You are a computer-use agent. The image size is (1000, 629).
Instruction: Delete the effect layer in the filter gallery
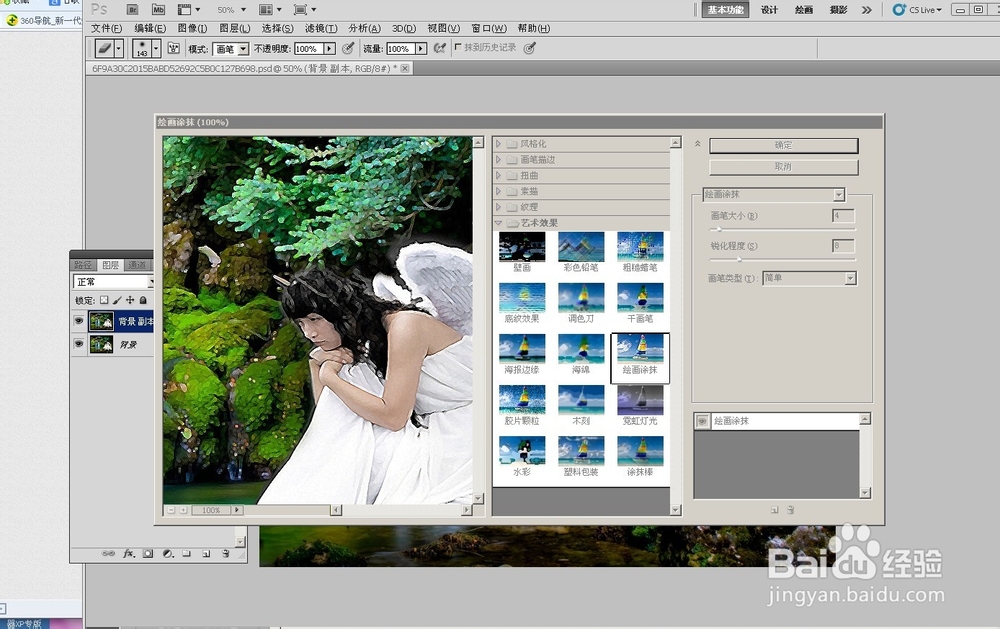tap(791, 510)
